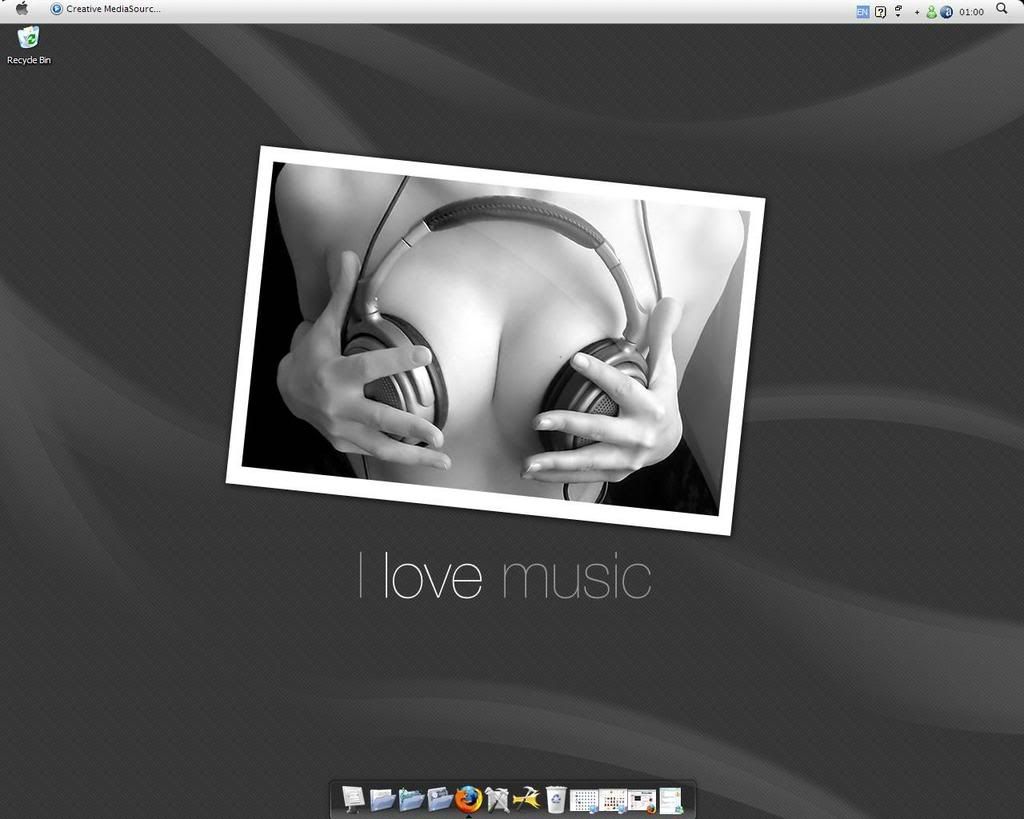Open the document icon at dock's right end
Viewport: 1024px width, 819px height.
coord(671,800)
